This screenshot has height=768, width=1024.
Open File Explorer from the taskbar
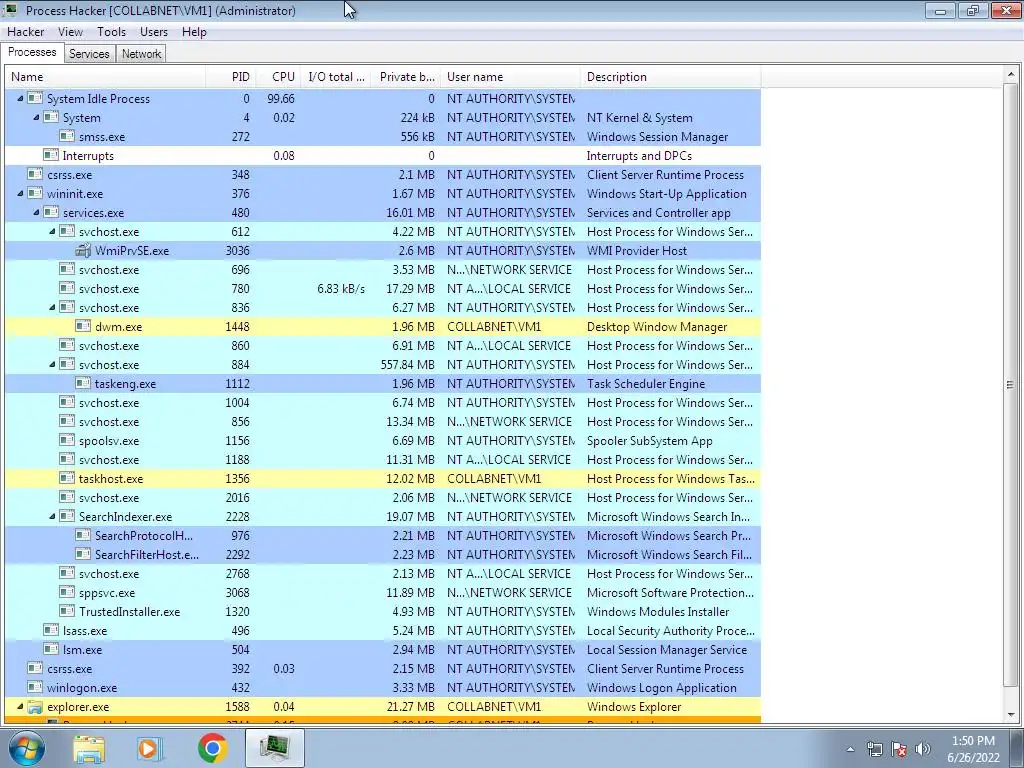89,748
